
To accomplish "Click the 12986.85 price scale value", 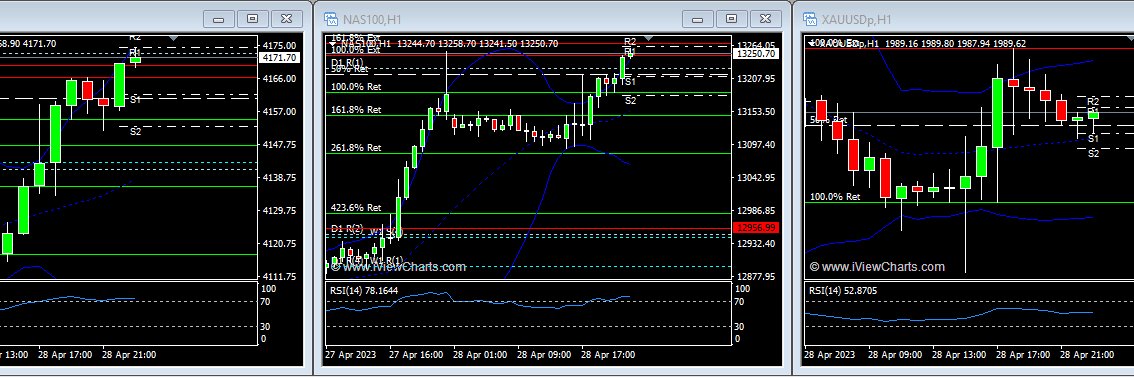I will tap(755, 210).
